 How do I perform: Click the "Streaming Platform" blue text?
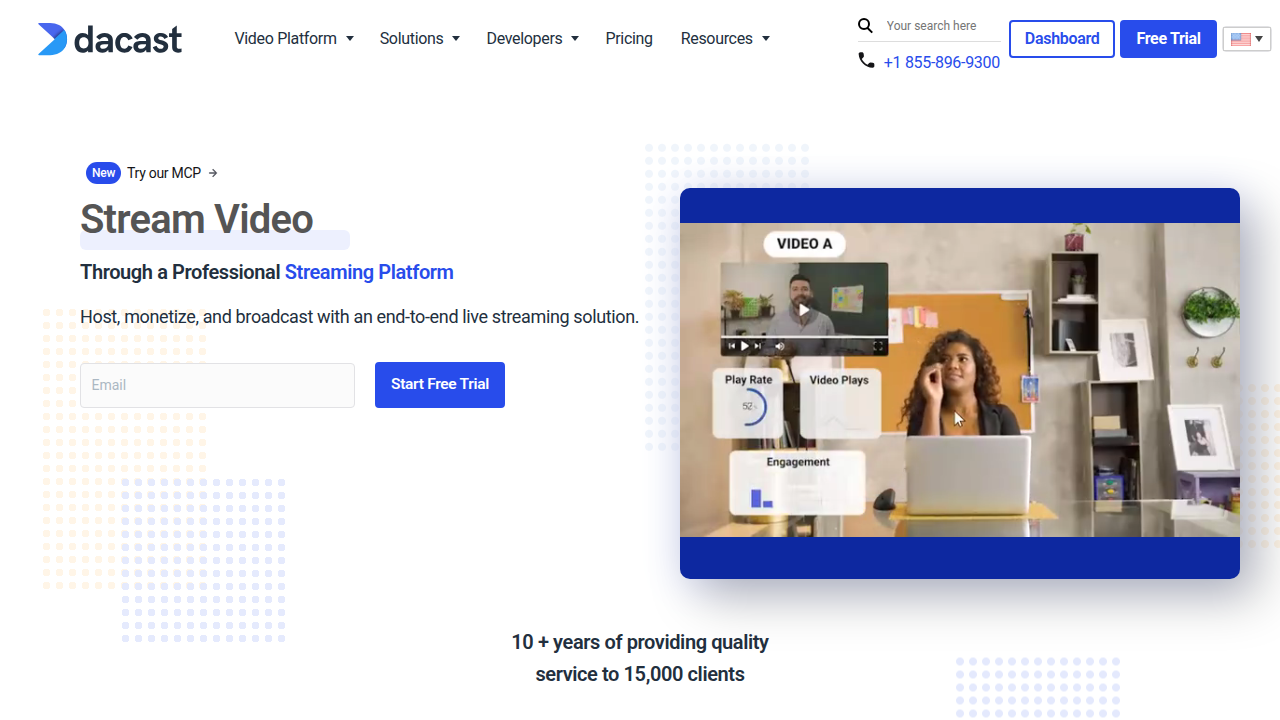(x=369, y=272)
